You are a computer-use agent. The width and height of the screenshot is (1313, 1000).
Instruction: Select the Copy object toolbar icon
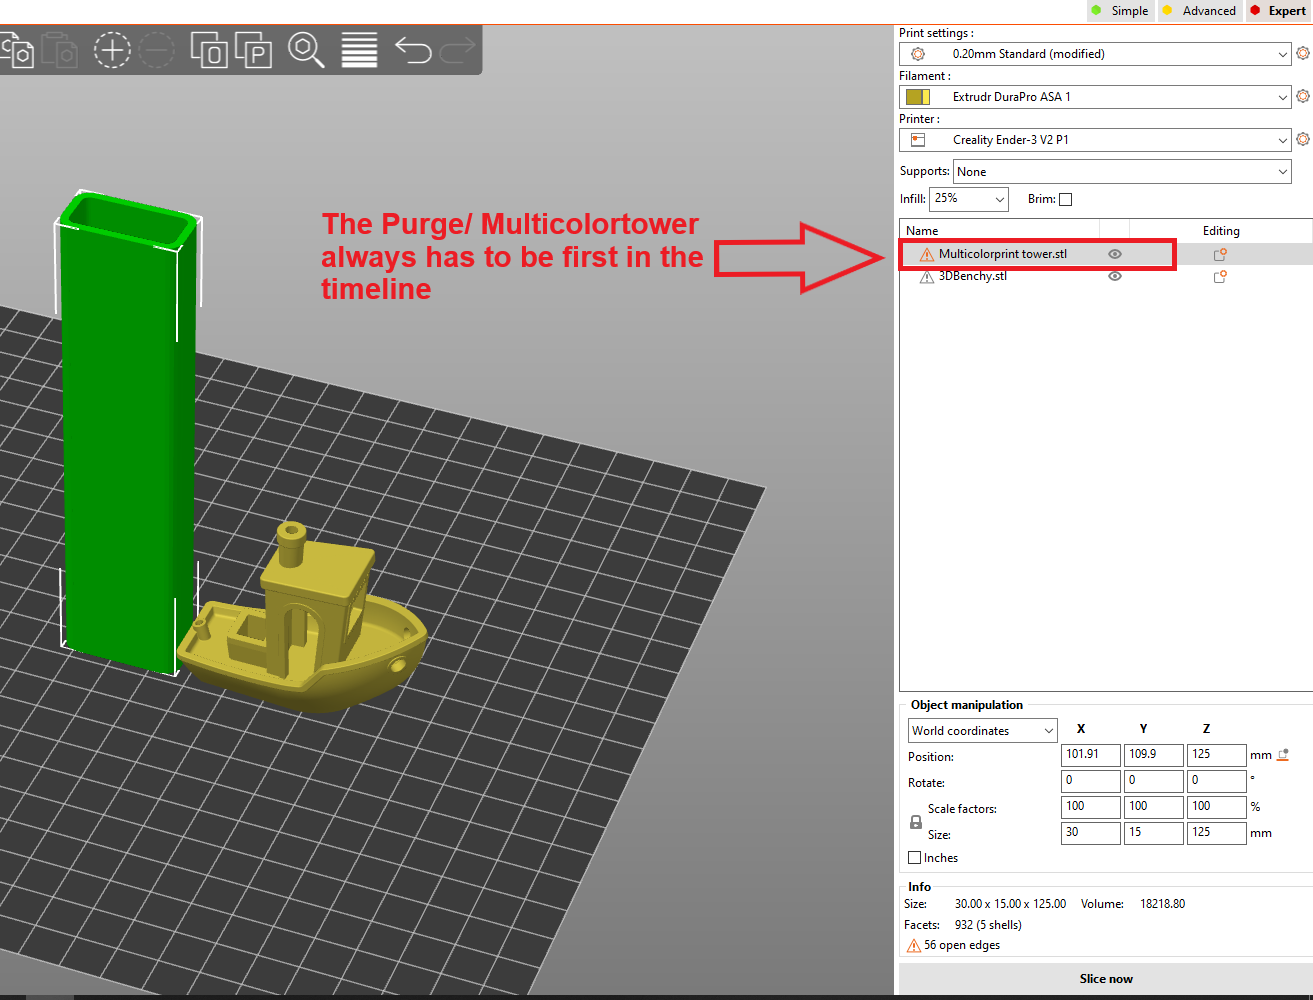[18, 50]
